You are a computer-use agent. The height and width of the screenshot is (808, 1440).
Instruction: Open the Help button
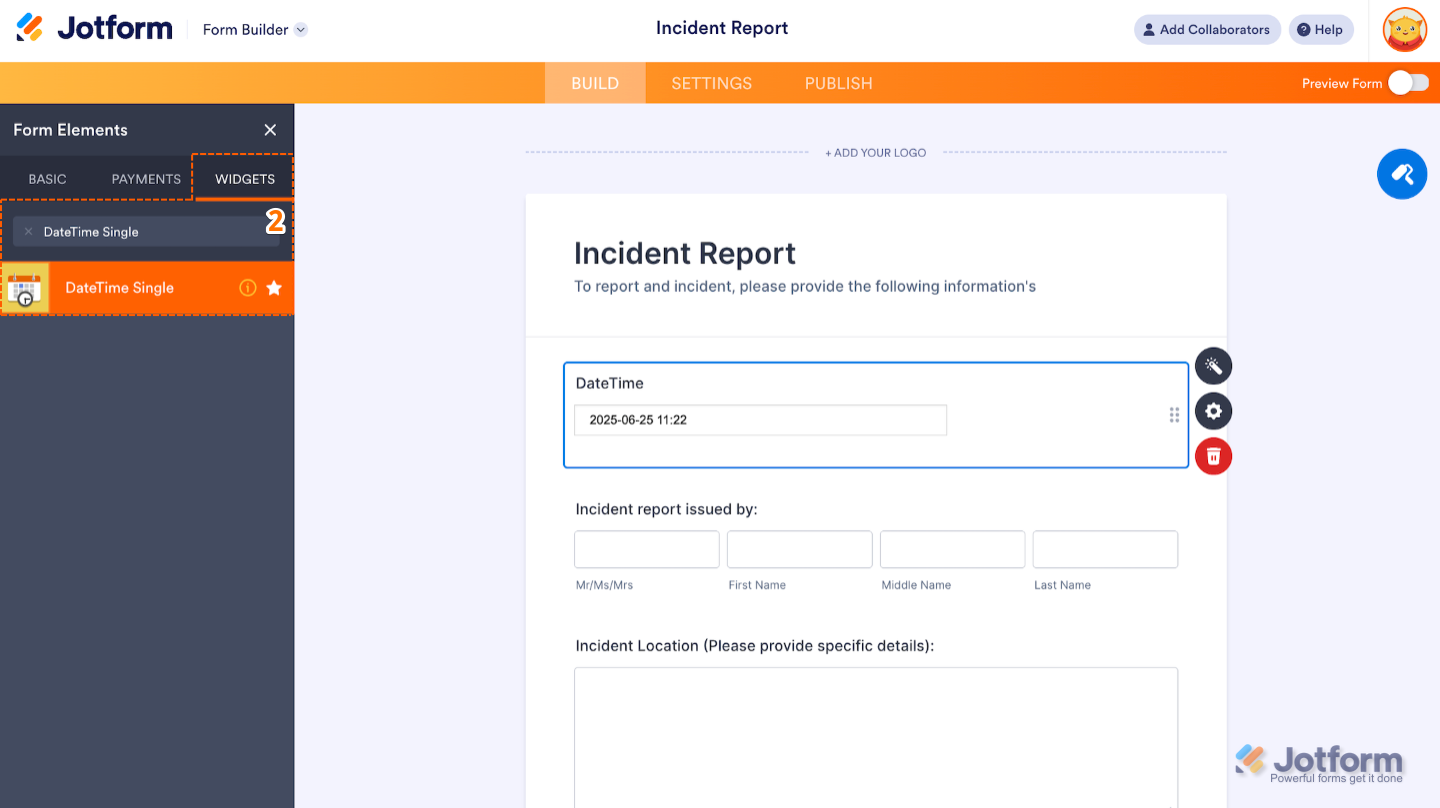tap(1320, 30)
